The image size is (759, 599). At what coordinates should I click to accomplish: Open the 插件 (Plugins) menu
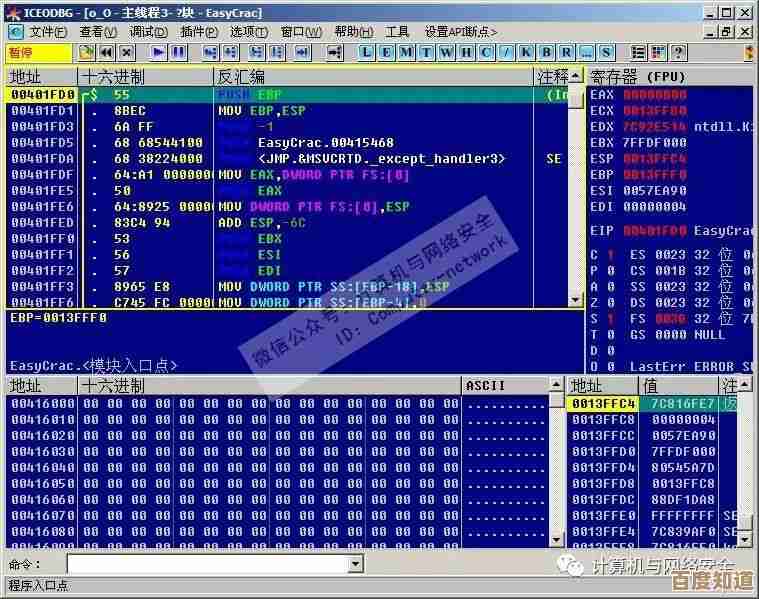(x=199, y=32)
